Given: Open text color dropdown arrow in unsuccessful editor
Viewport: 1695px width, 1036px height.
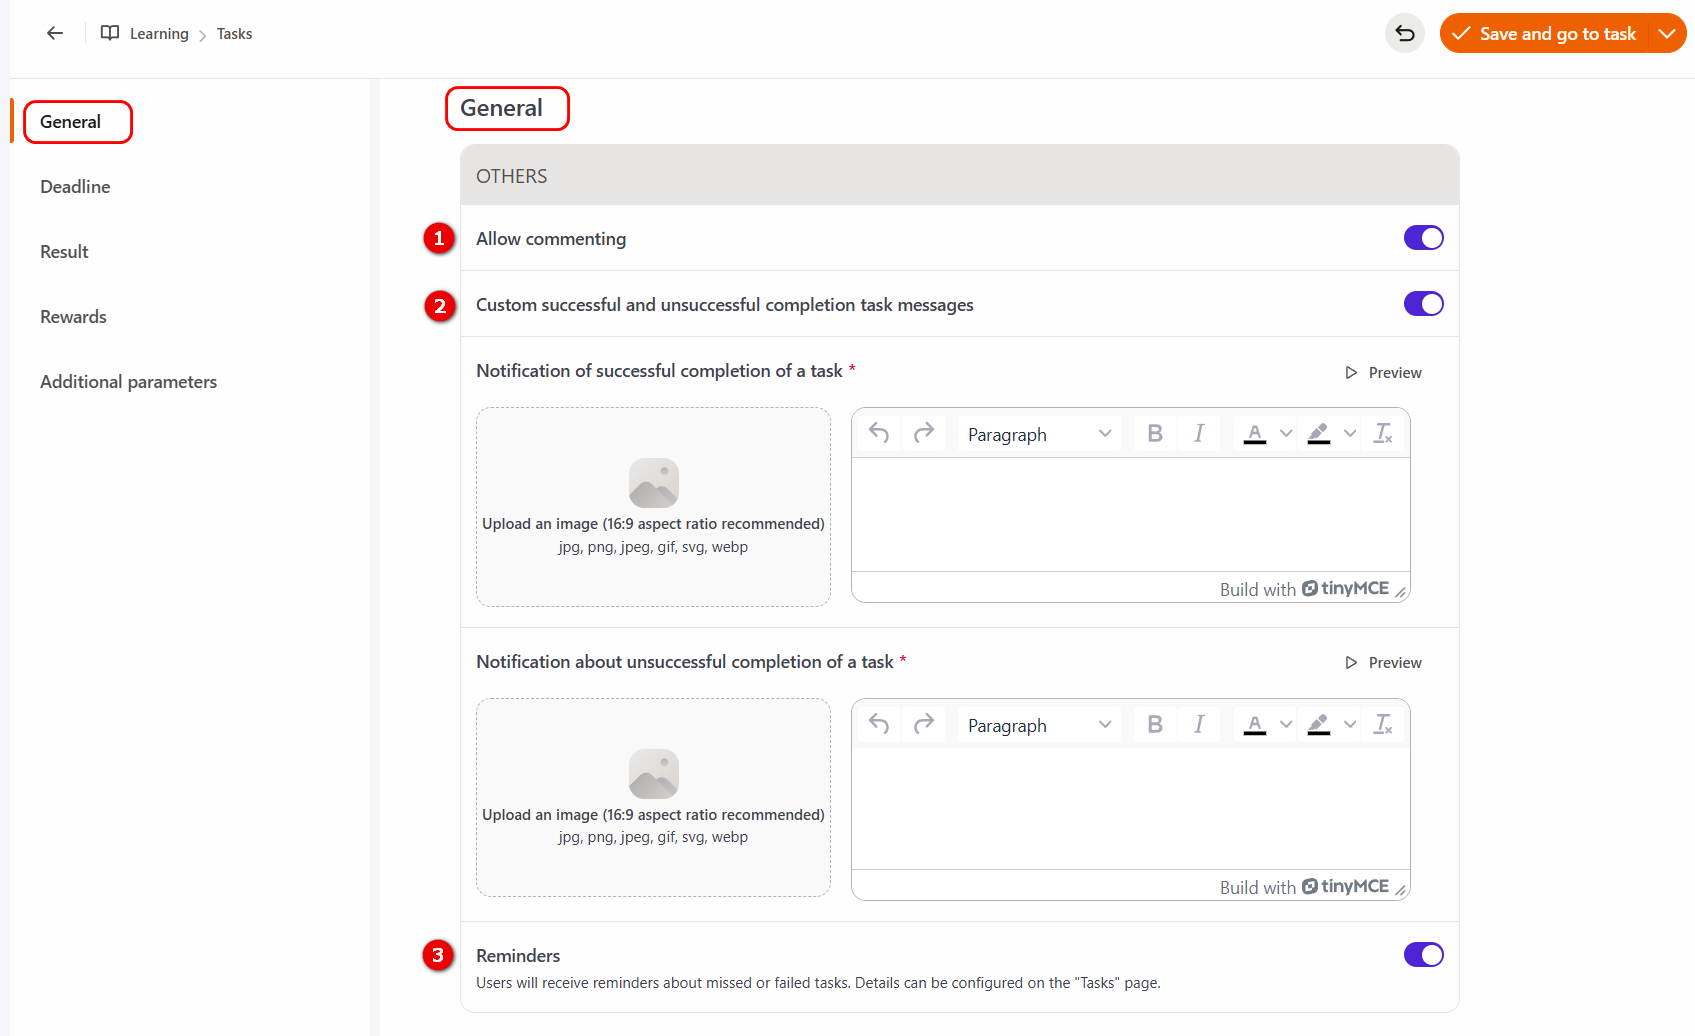Looking at the screenshot, I should (x=1286, y=724).
